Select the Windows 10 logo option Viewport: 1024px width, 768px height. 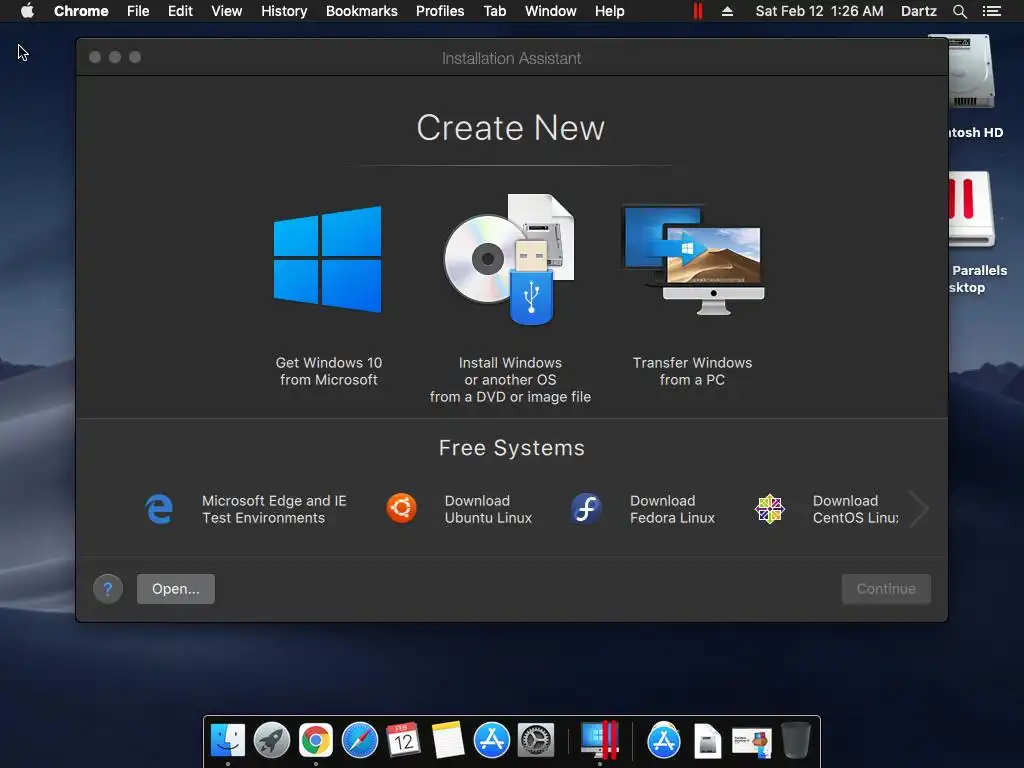click(328, 259)
